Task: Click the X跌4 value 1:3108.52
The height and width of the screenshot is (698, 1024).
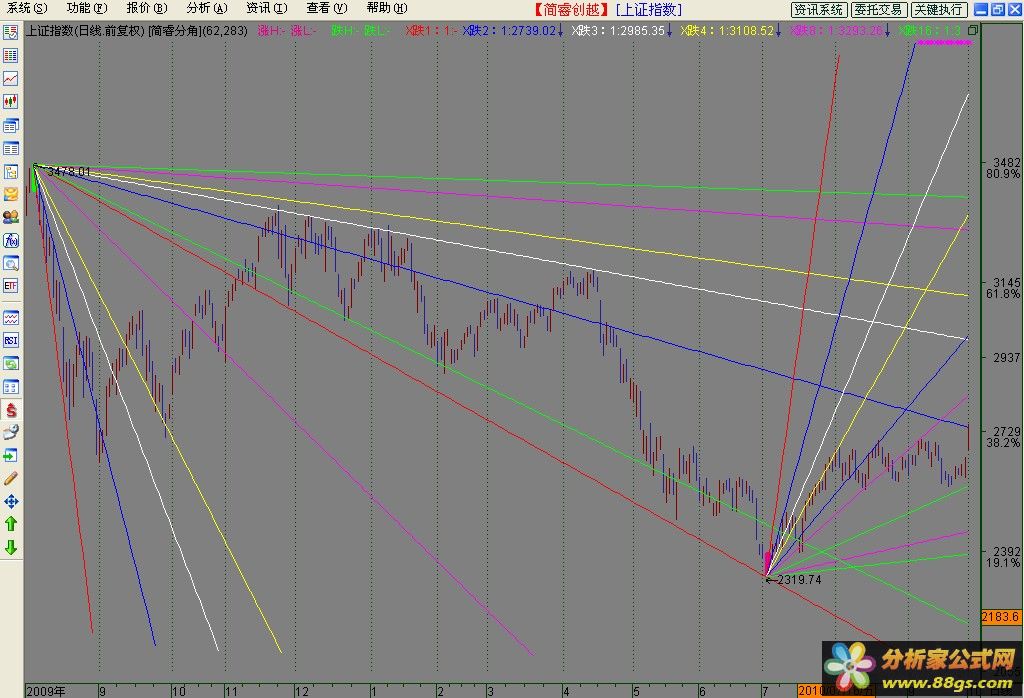Action: 746,30
